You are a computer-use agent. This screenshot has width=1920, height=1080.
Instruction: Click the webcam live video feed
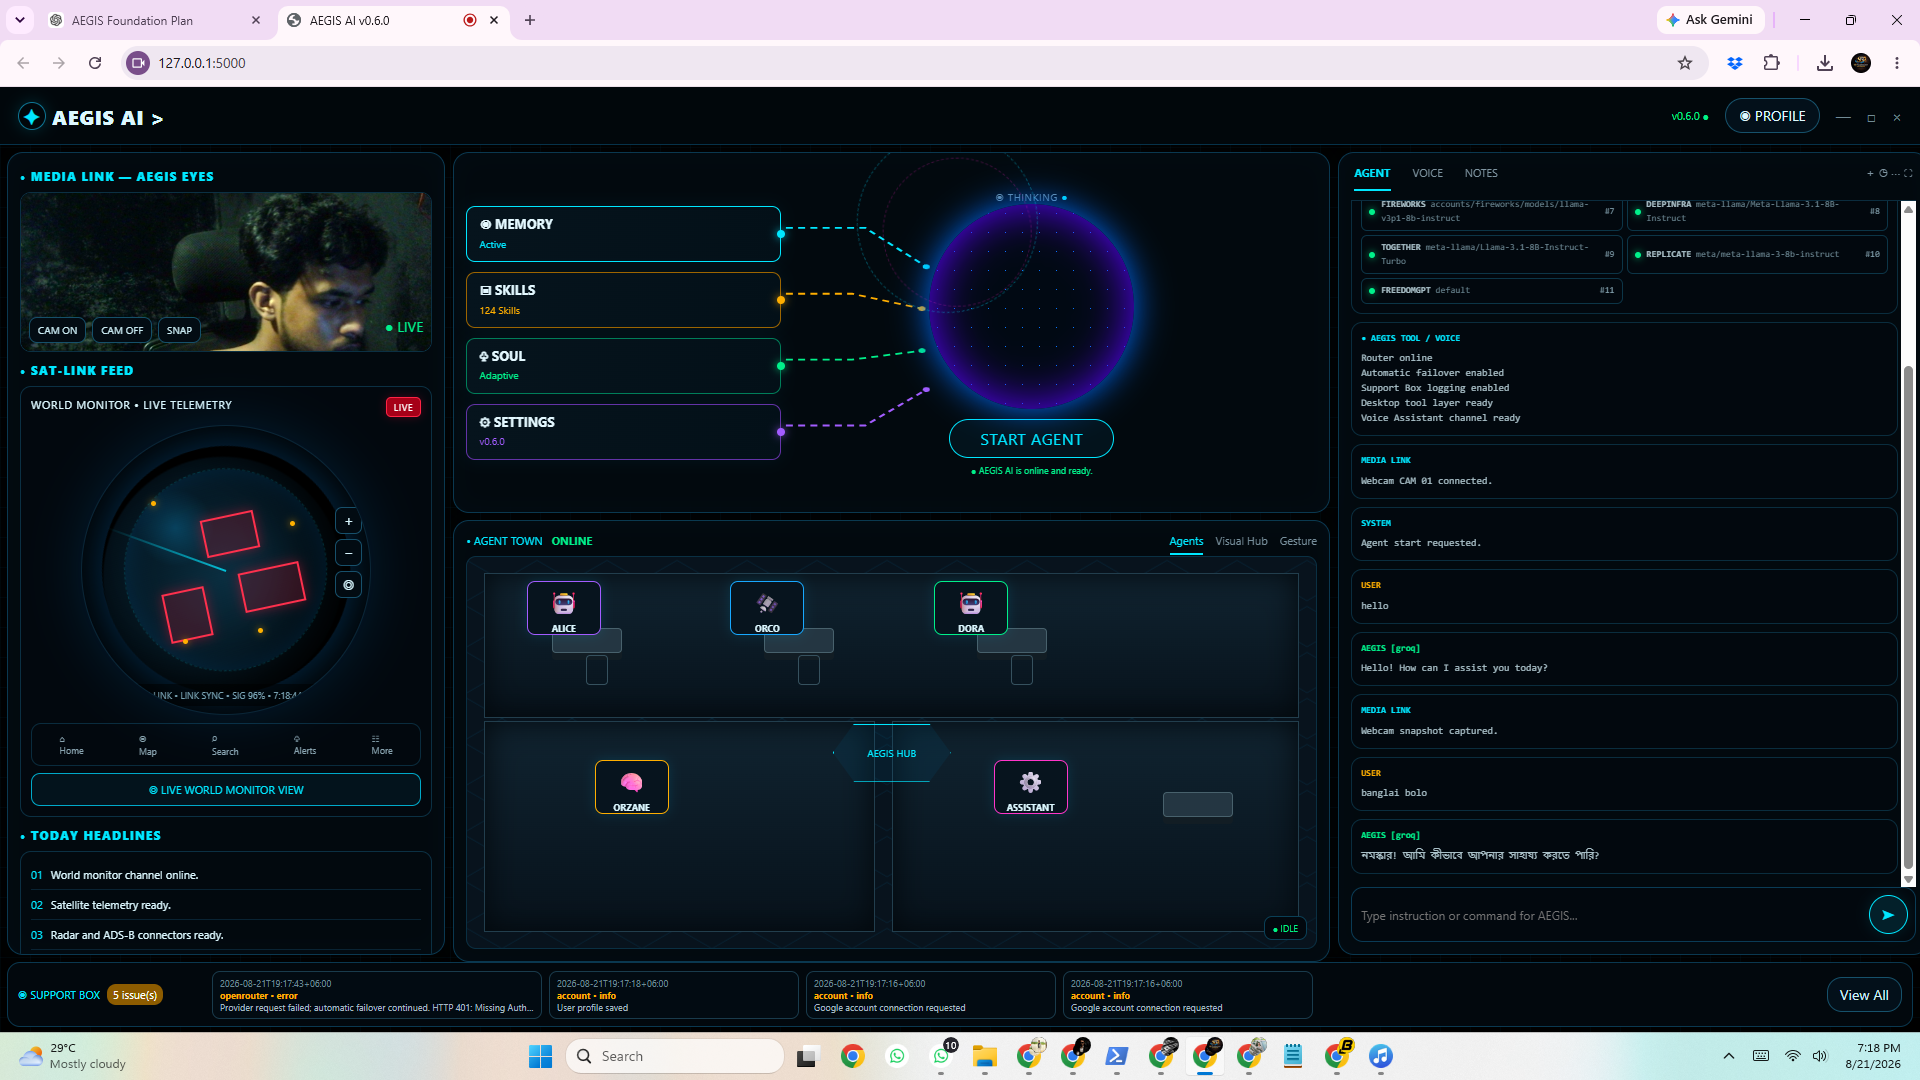(x=226, y=270)
